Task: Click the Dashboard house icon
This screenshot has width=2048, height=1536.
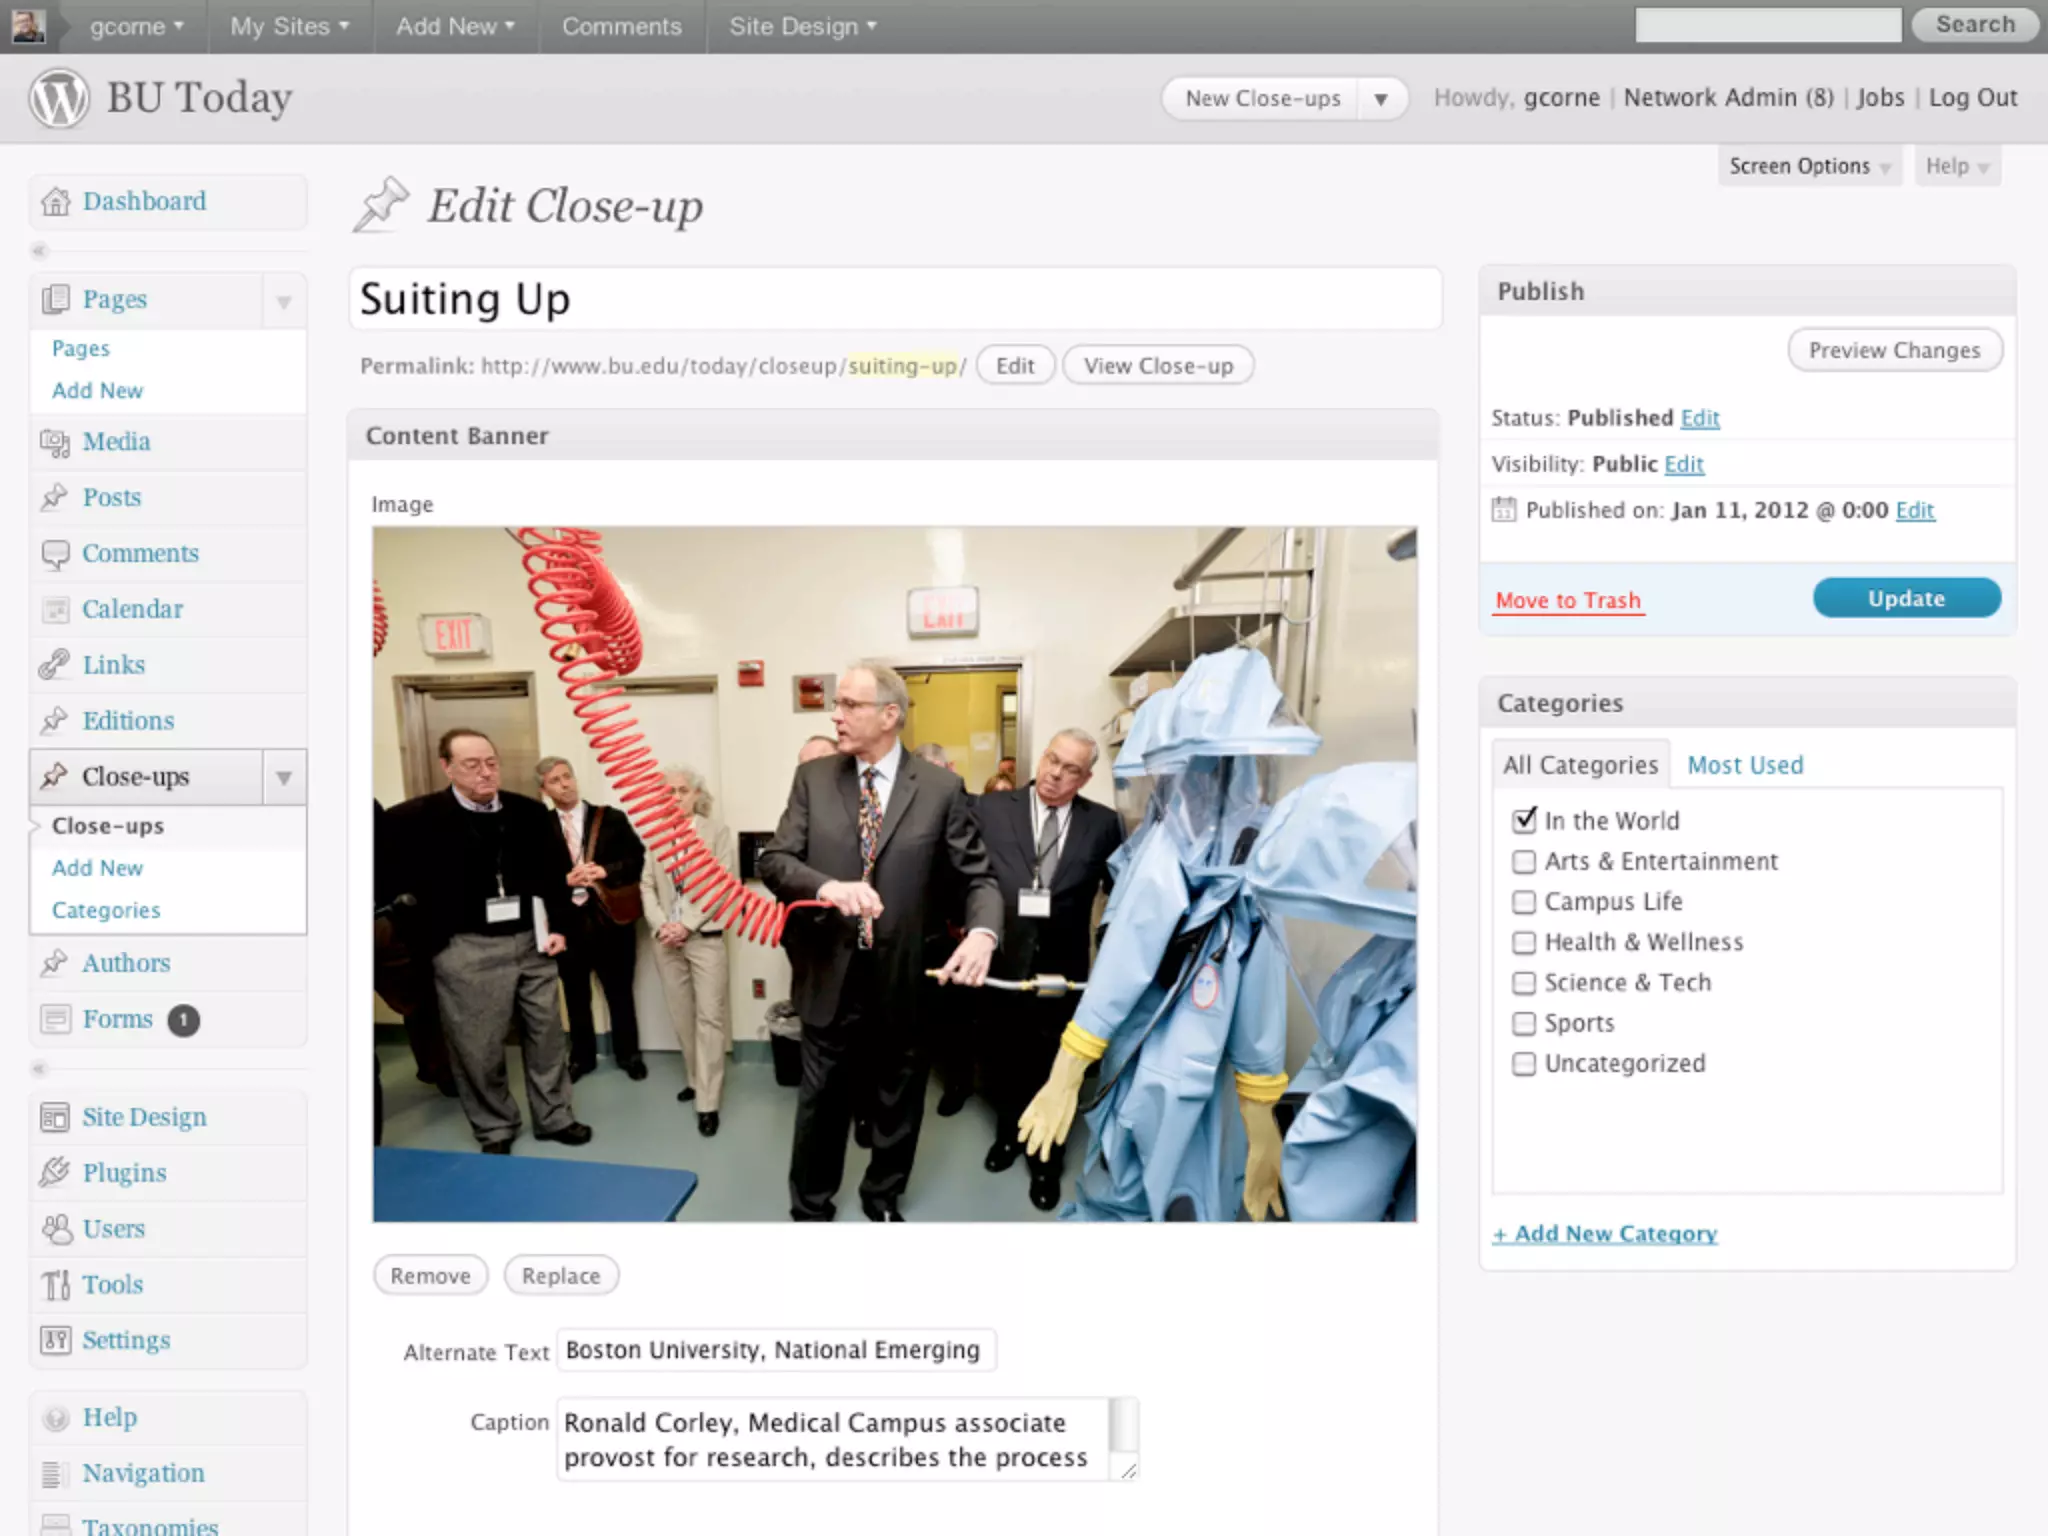Action: pos(56,202)
